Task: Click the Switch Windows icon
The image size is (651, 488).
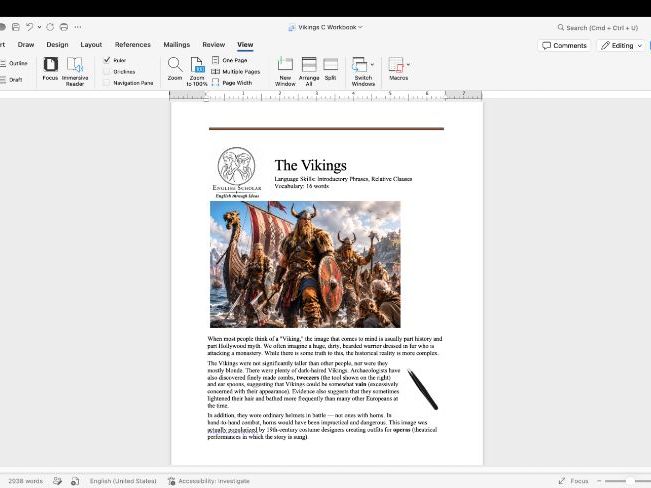Action: [360, 65]
